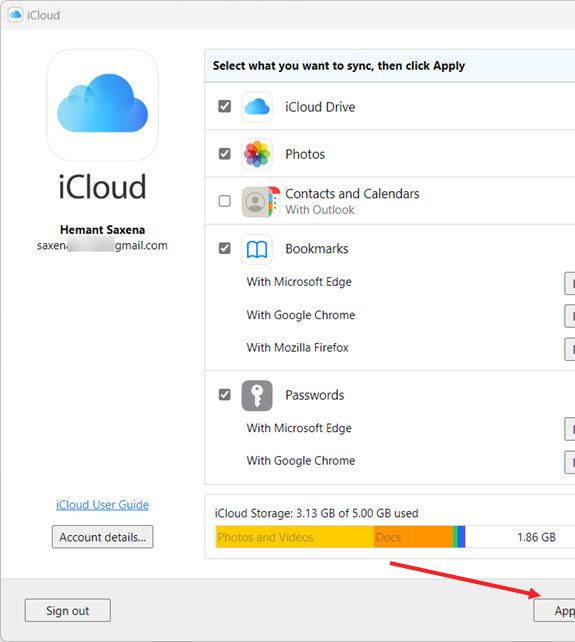Click the Sign out button
Image resolution: width=575 pixels, height=642 pixels.
68,610
